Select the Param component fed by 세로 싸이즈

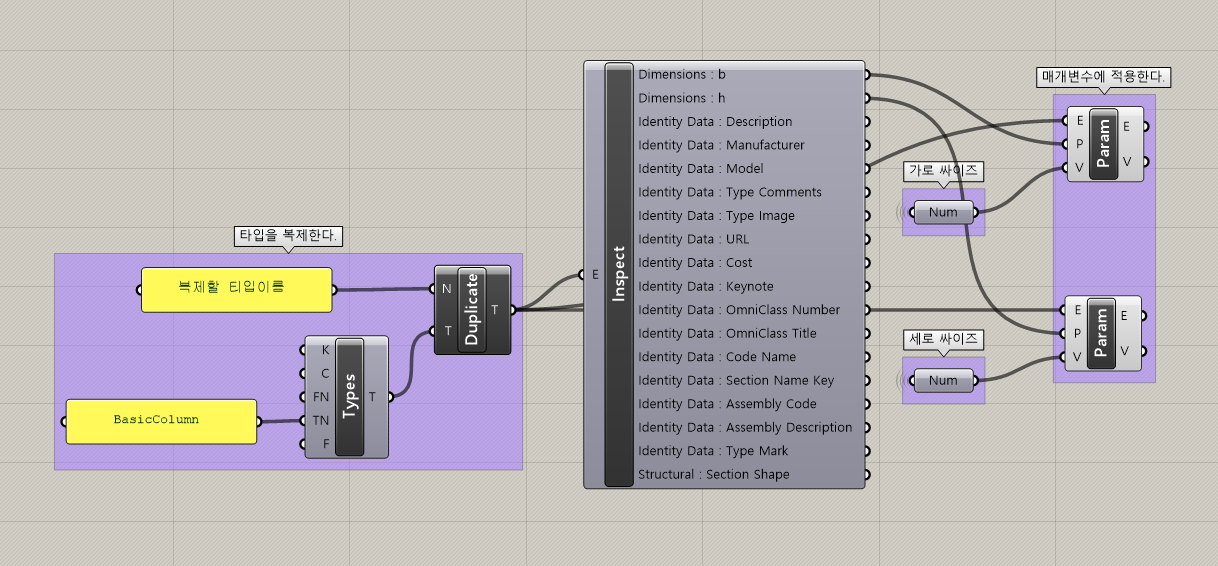(x=1104, y=333)
